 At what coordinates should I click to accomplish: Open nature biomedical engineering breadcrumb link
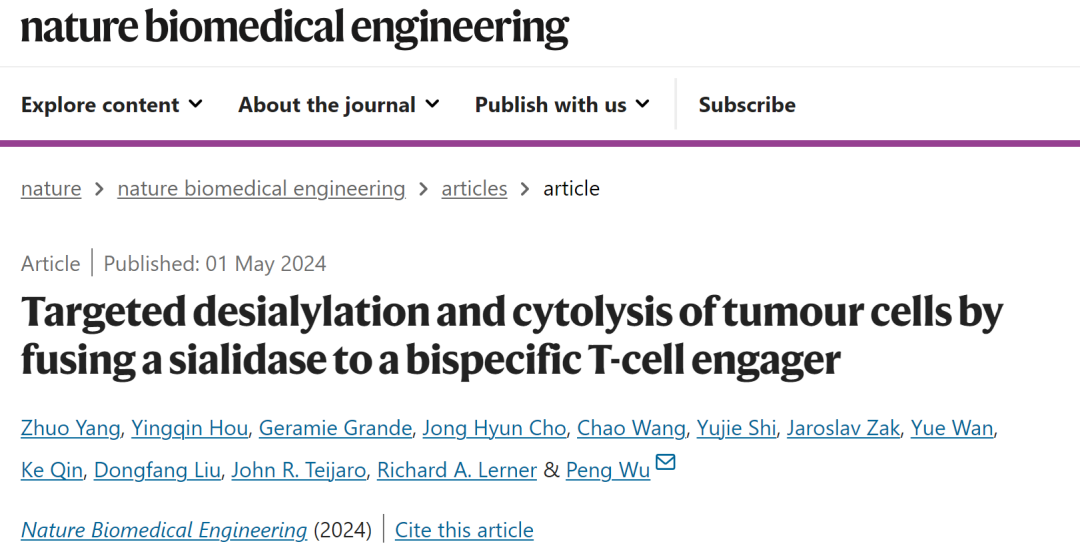point(261,188)
